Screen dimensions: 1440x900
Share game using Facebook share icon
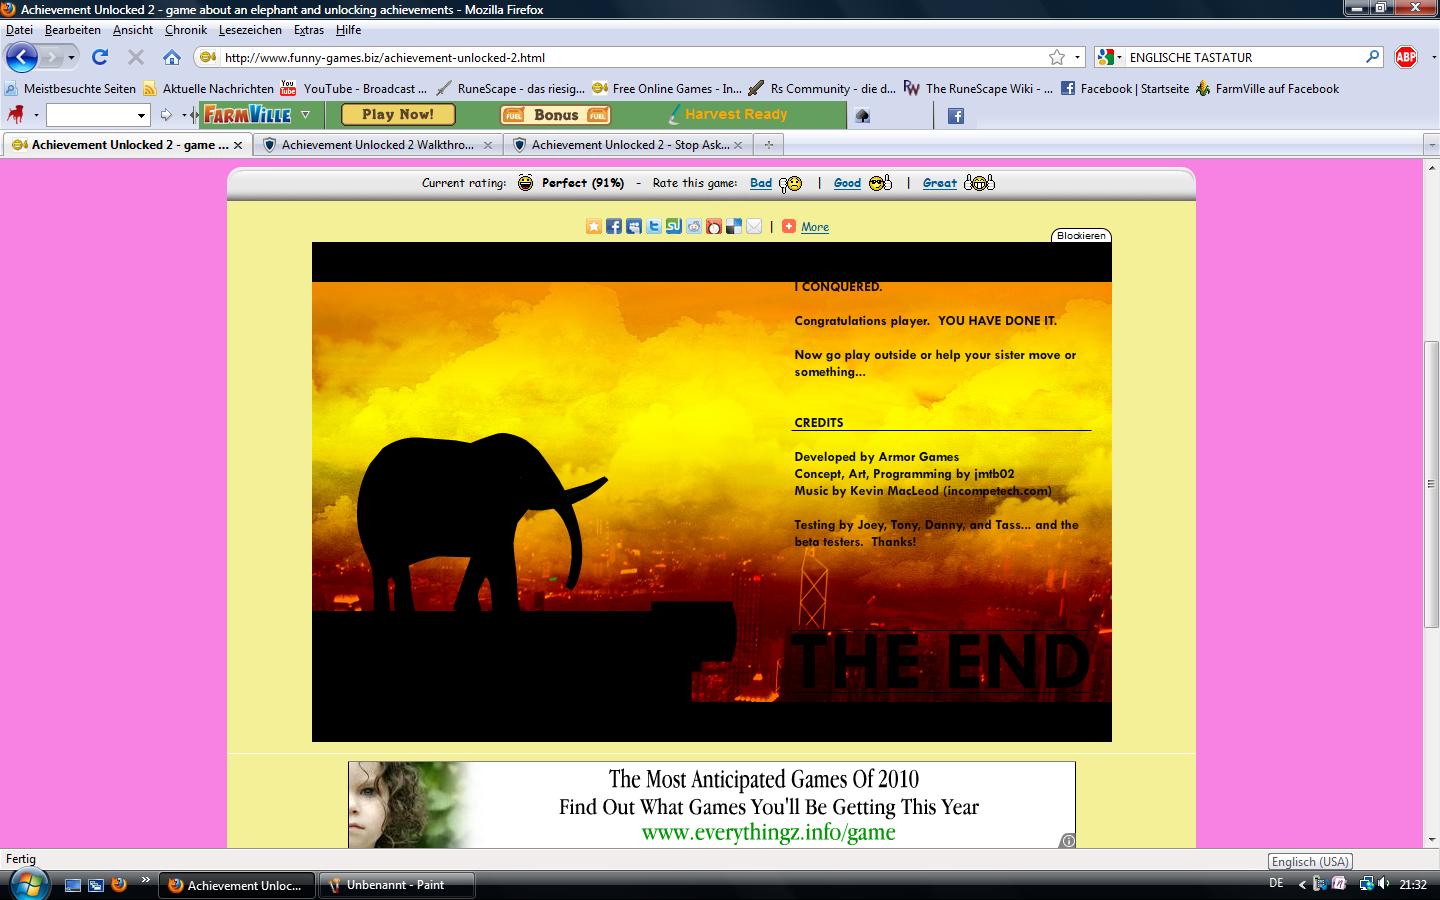point(613,227)
